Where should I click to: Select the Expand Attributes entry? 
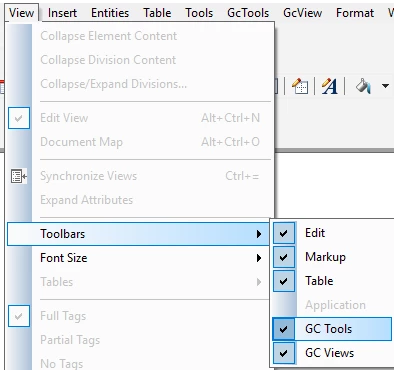(x=138, y=200)
